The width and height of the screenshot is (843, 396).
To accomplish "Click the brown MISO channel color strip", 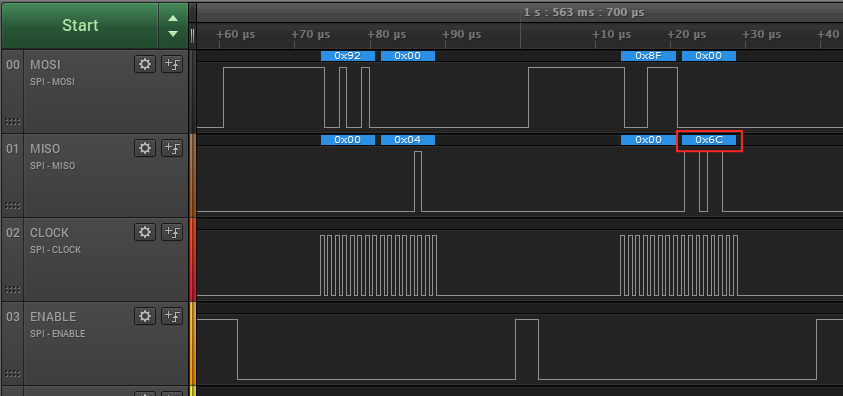I will pos(192,175).
